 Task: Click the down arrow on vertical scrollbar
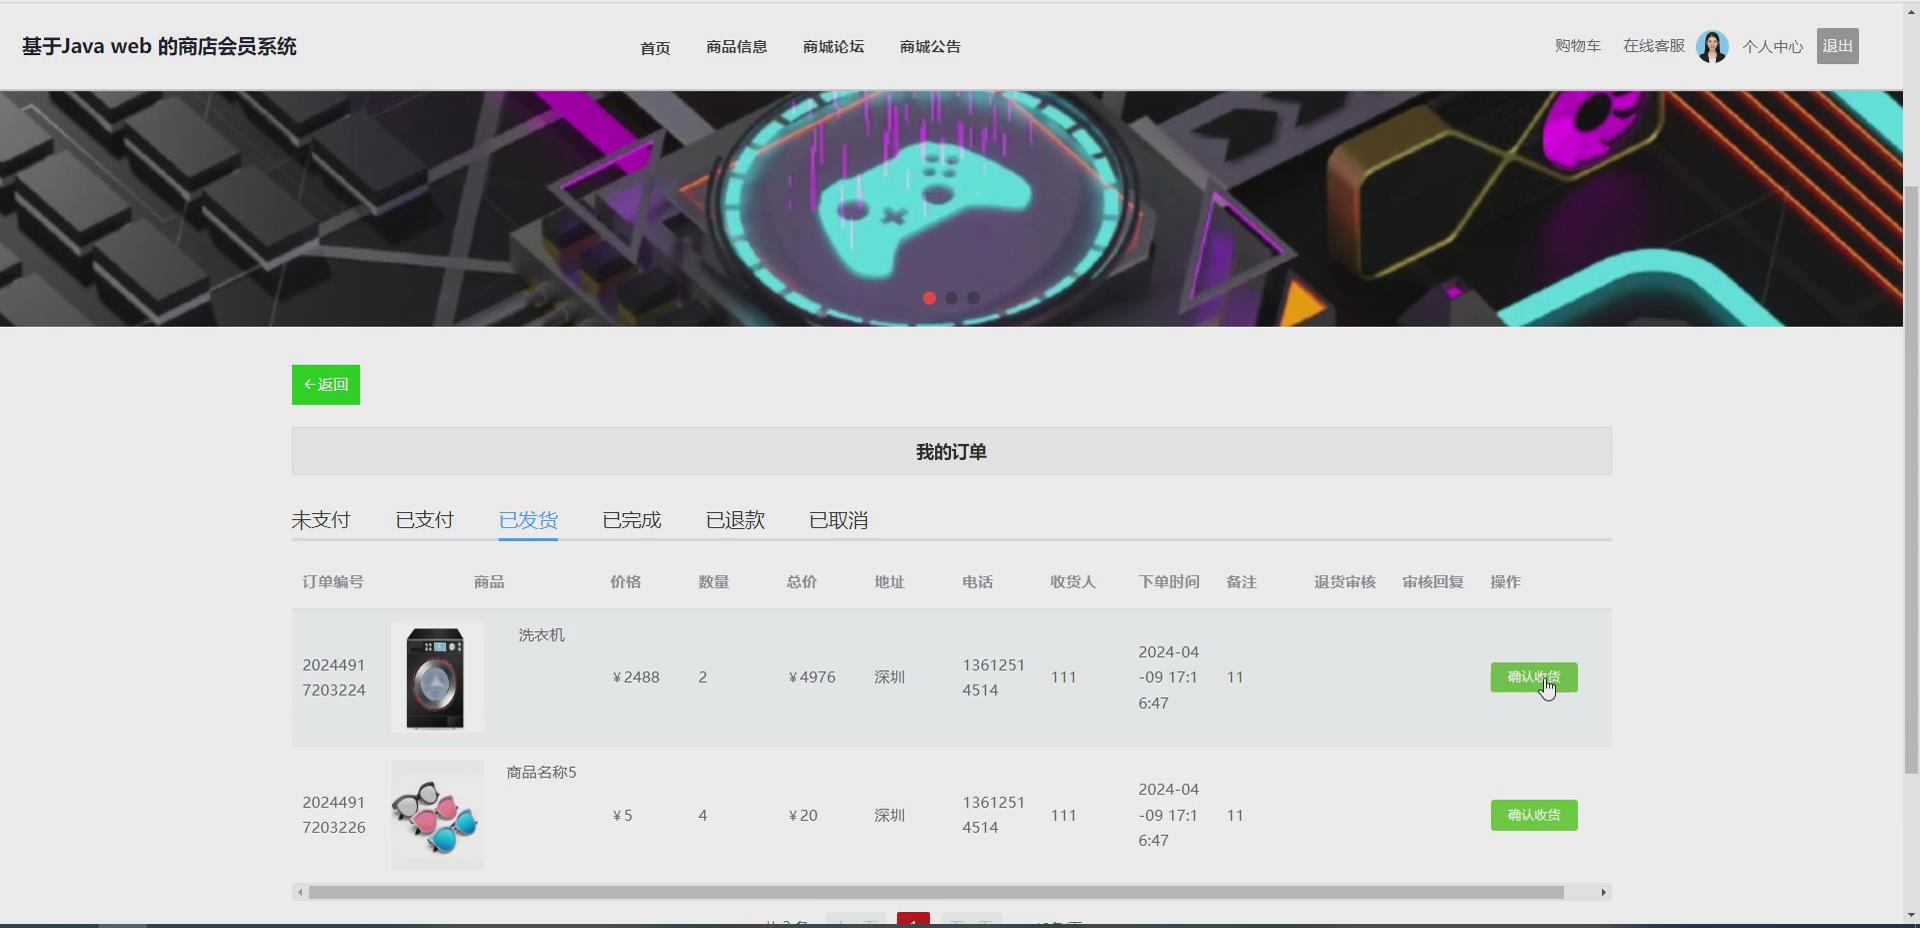1911,916
